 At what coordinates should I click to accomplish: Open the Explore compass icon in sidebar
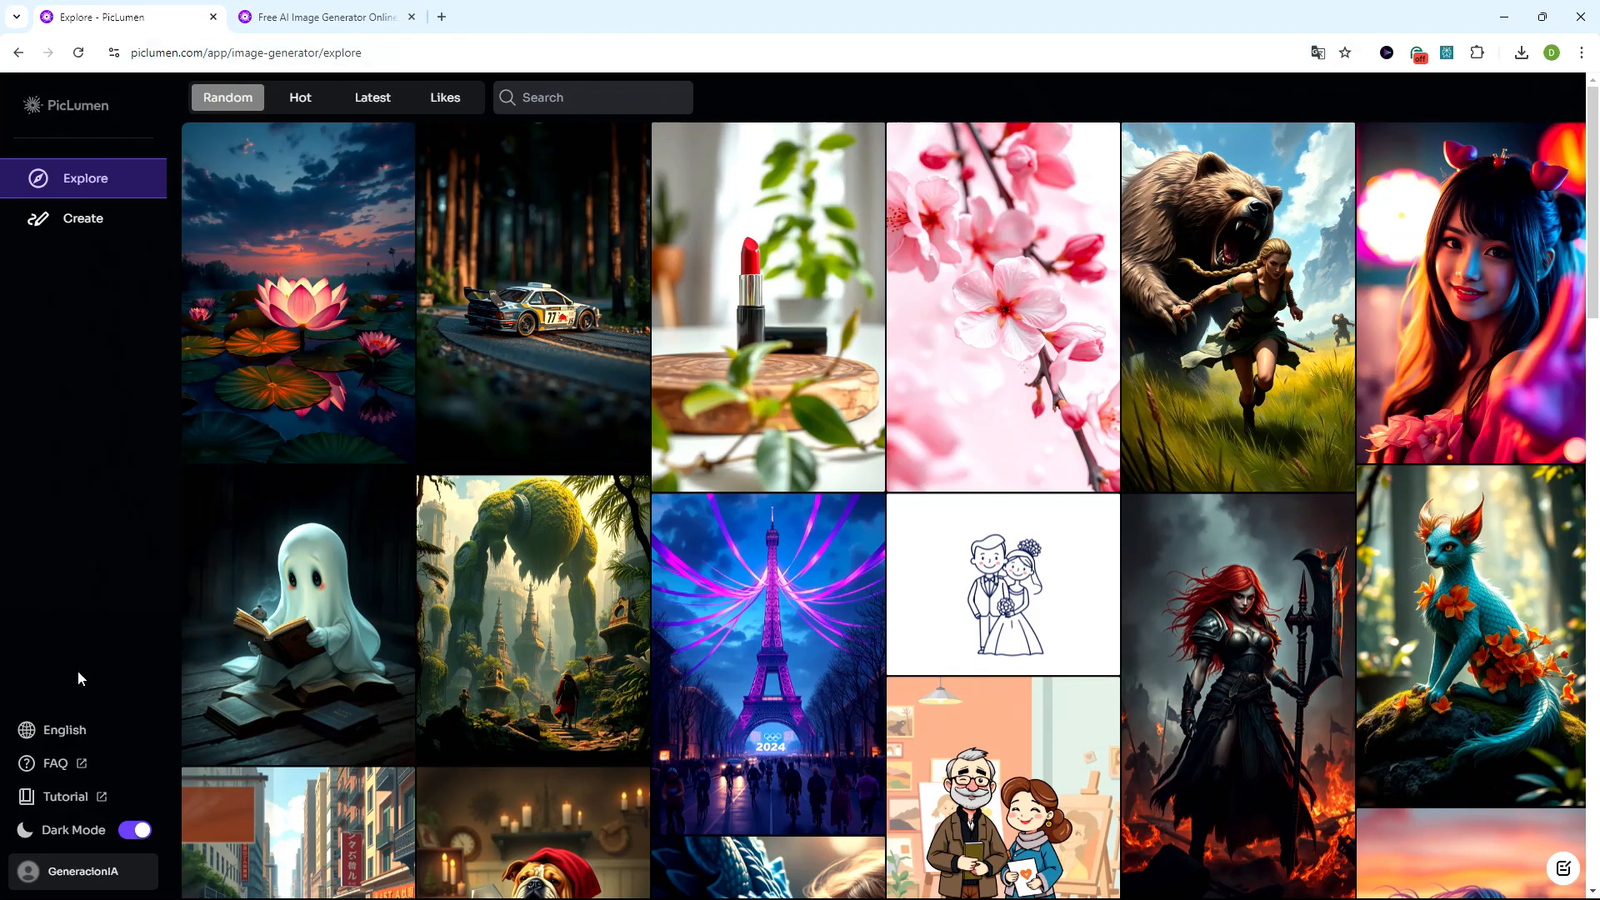[38, 178]
